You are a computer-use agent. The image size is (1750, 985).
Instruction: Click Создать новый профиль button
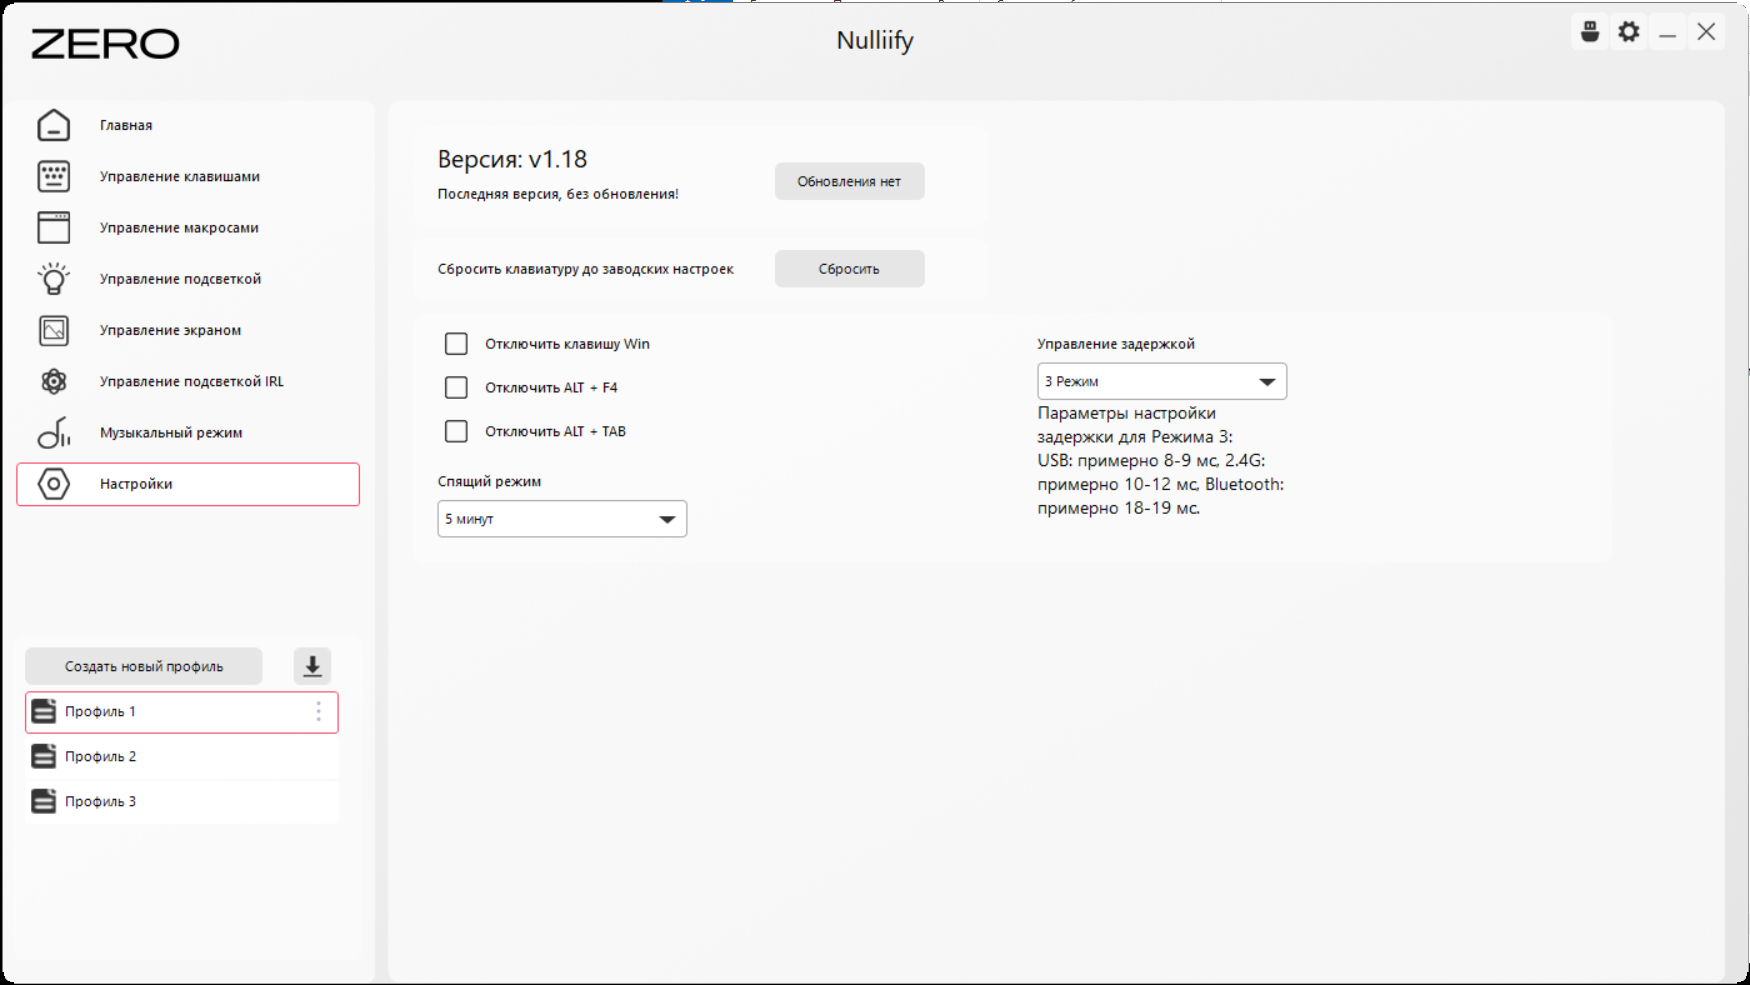(x=144, y=666)
